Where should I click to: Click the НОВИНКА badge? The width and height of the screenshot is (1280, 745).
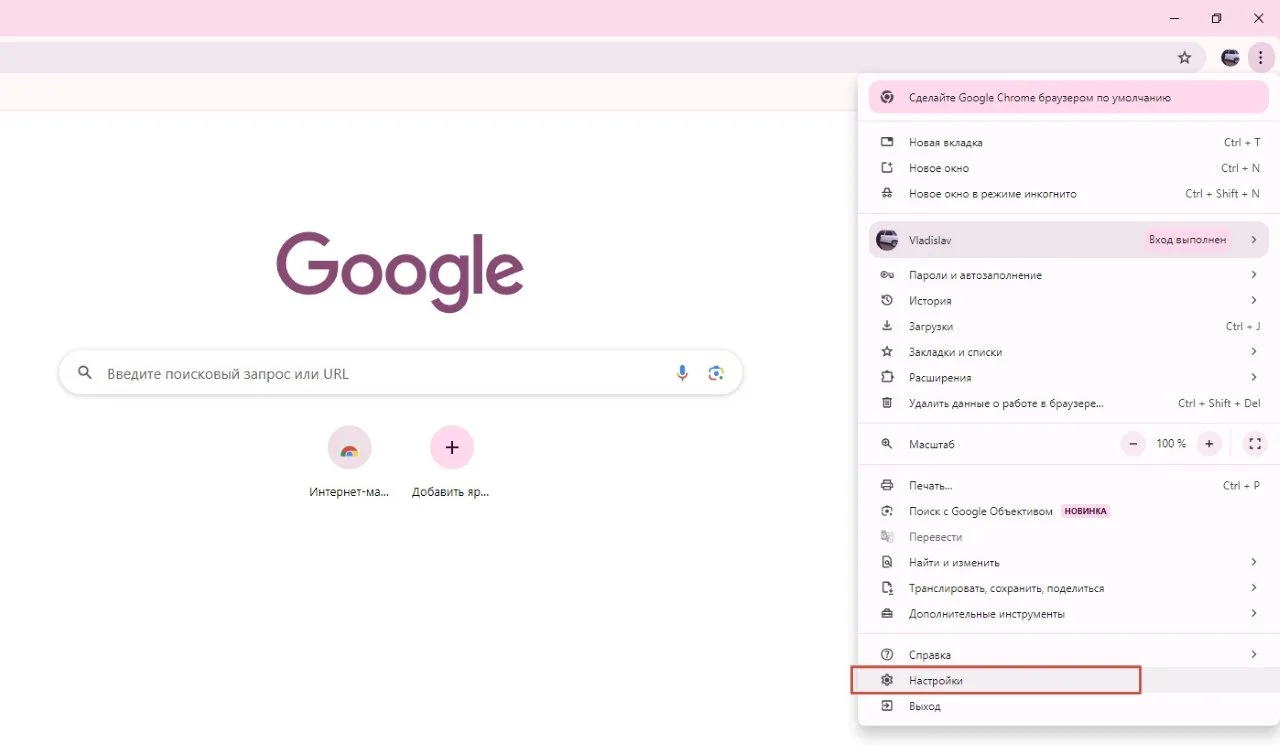[x=1086, y=511]
